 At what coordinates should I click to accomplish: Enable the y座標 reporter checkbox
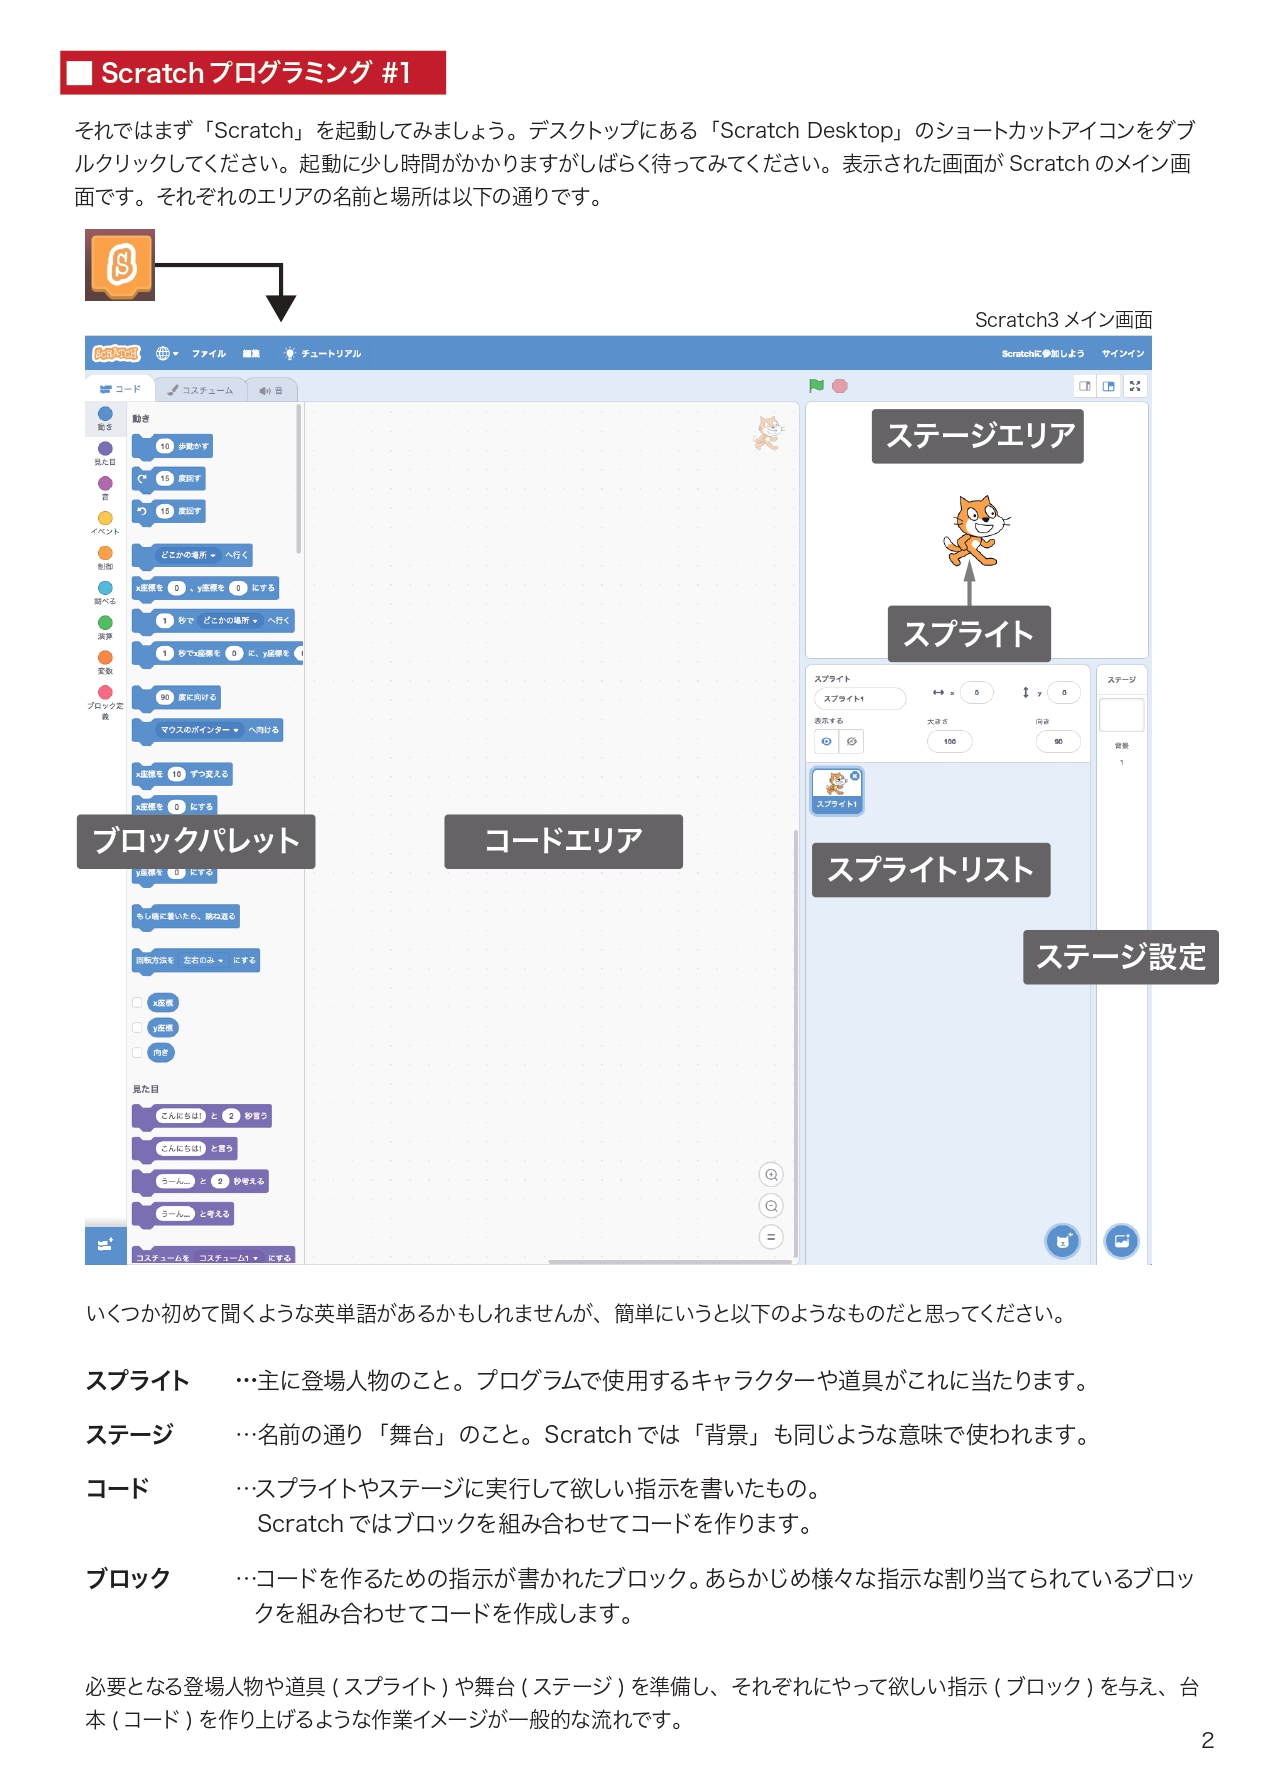pos(137,1027)
